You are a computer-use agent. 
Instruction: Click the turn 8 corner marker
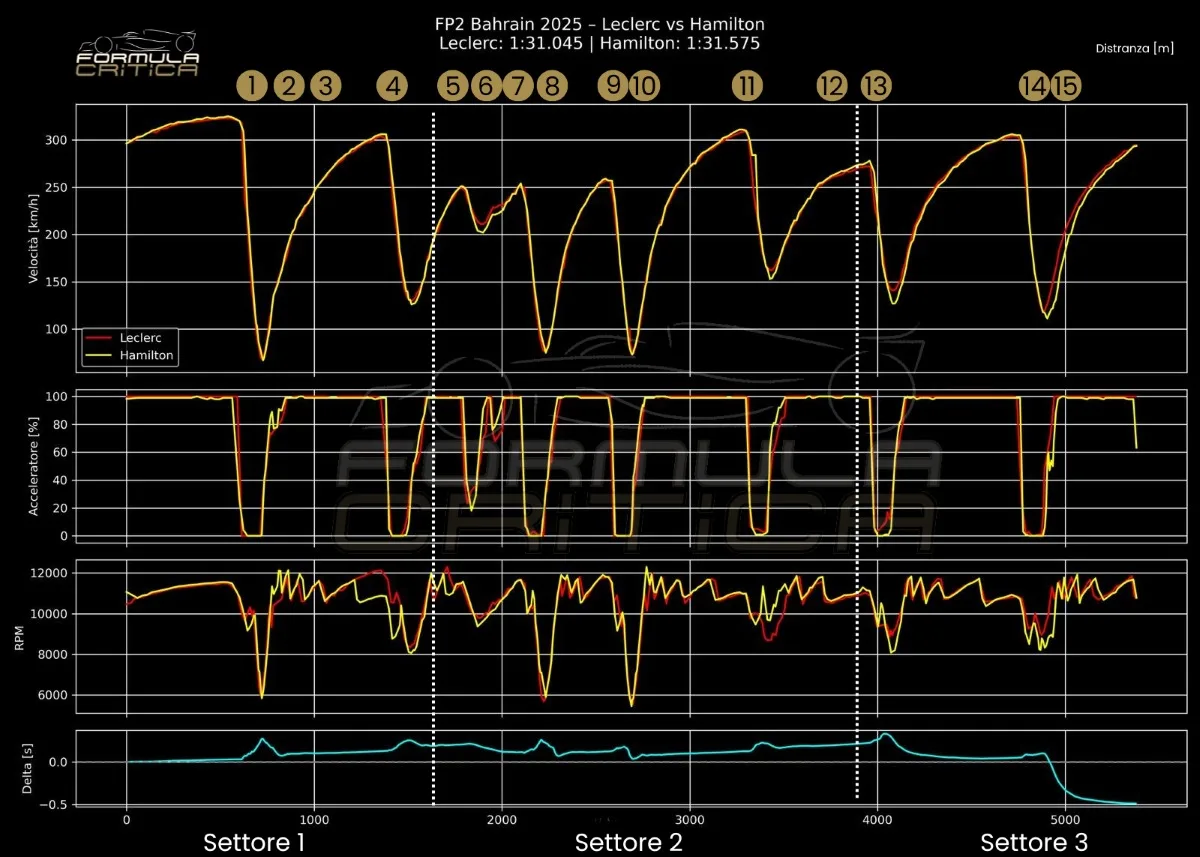click(549, 86)
